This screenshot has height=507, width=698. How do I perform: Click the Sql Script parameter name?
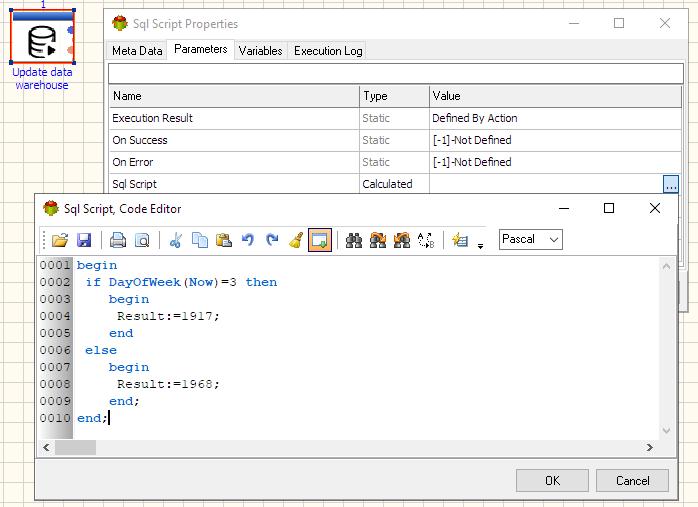(134, 184)
